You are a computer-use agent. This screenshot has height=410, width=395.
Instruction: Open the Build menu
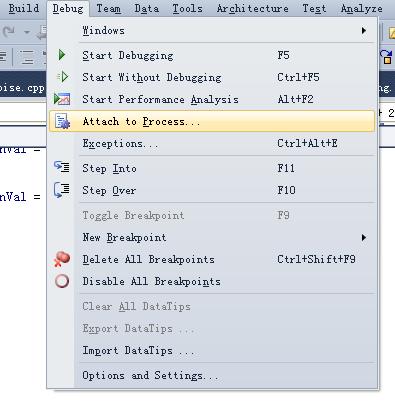pyautogui.click(x=24, y=8)
